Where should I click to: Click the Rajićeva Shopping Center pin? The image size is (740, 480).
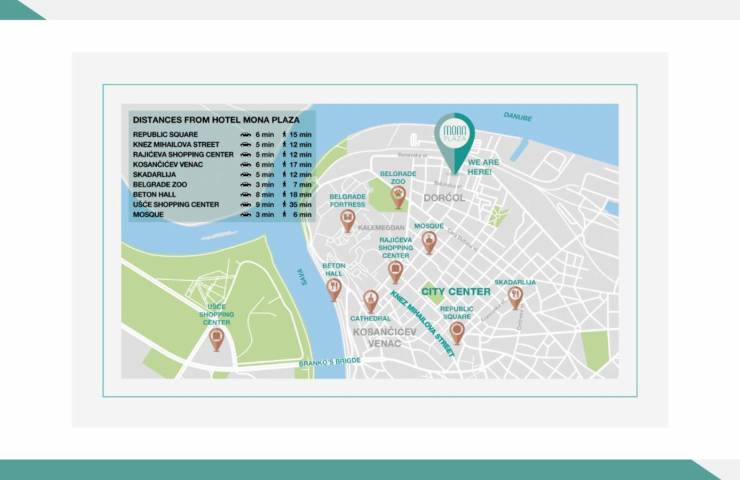pyautogui.click(x=395, y=270)
